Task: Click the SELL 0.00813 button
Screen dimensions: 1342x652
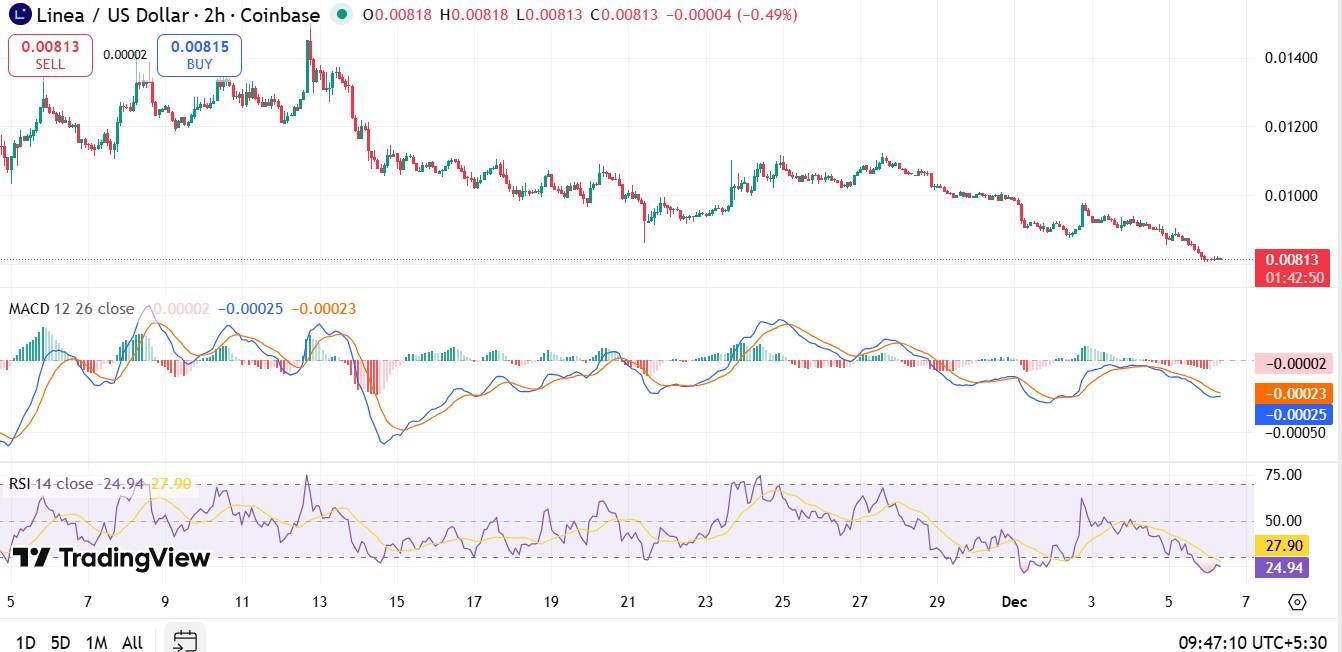Action: point(49,54)
